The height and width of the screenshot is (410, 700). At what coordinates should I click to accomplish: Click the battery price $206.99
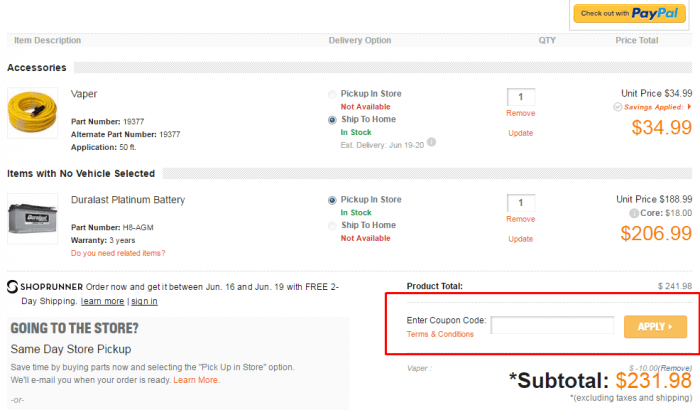tap(656, 234)
